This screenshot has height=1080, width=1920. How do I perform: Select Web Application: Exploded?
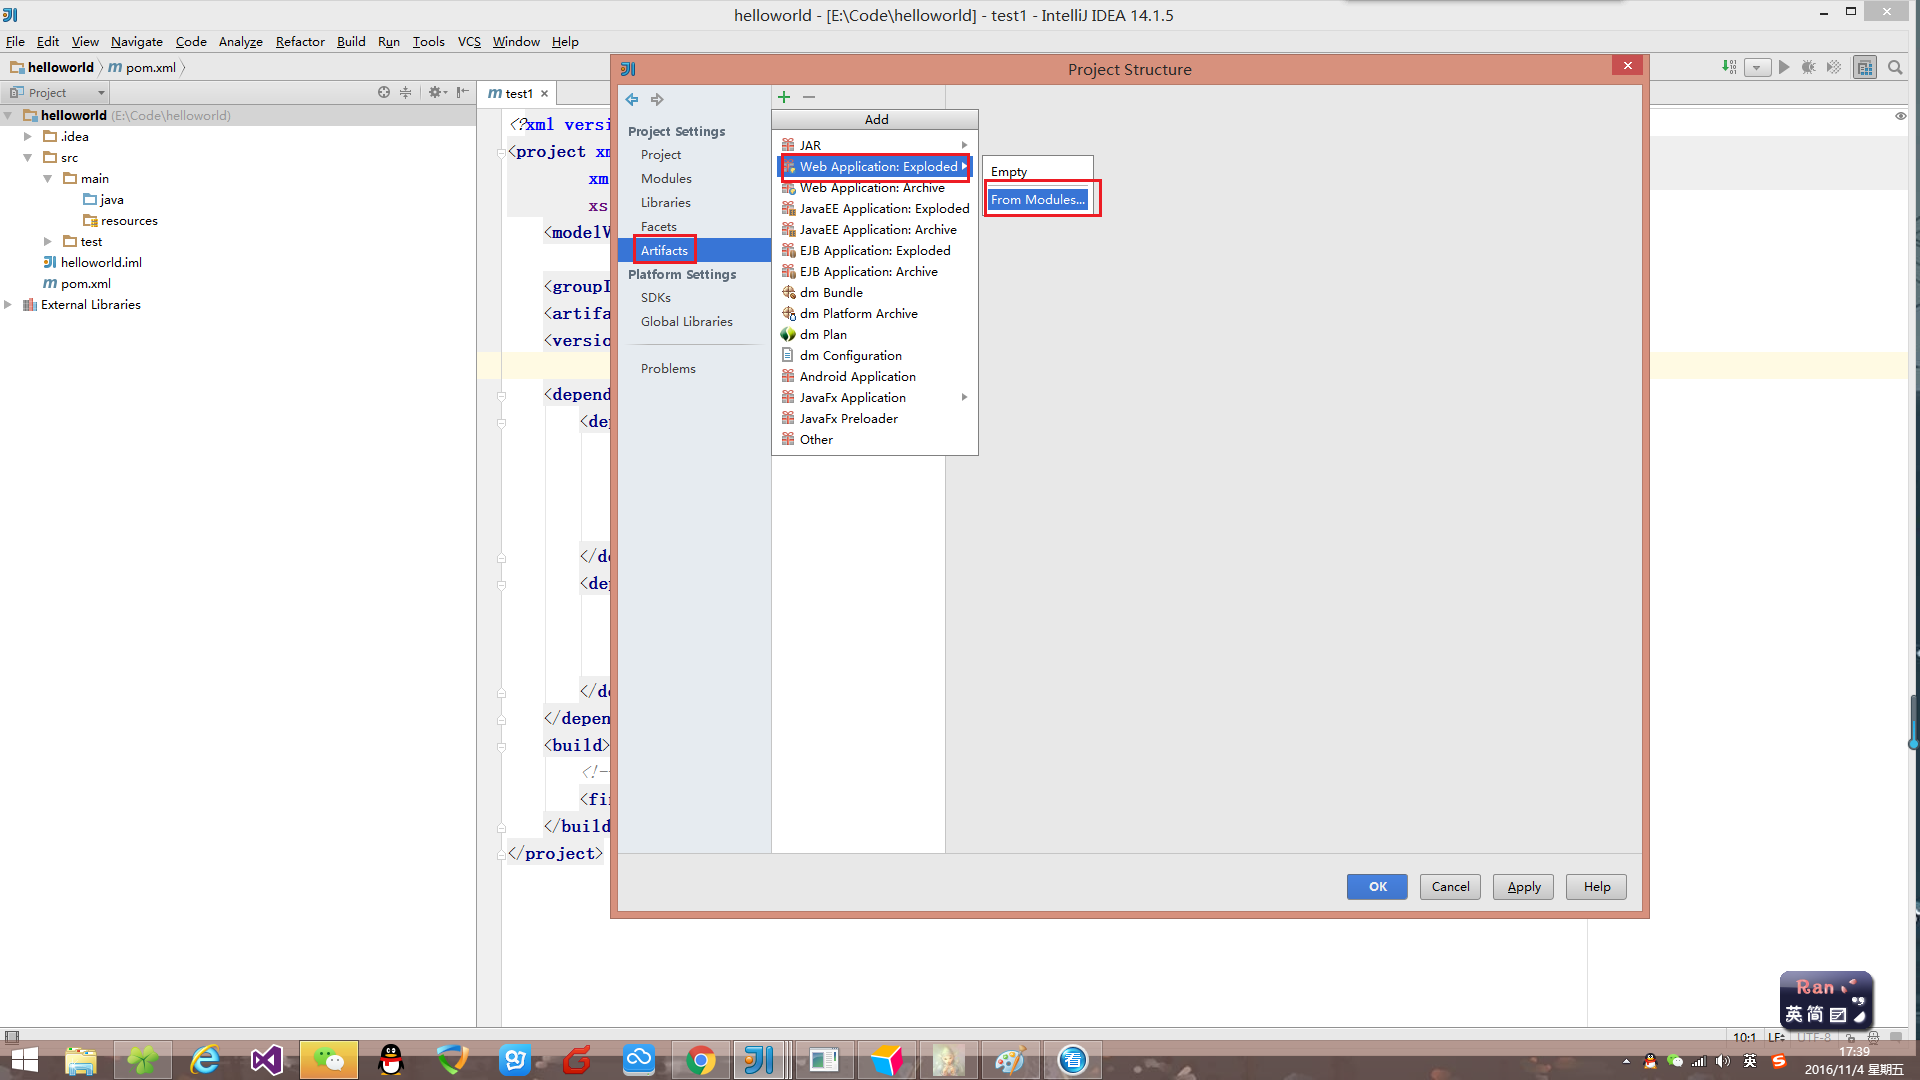(874, 167)
